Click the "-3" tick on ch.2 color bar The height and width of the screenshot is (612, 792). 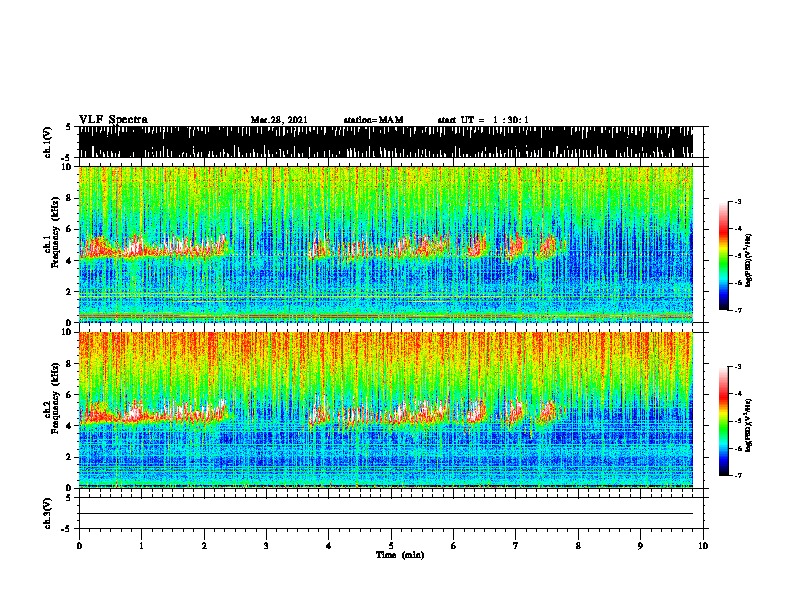[737, 367]
